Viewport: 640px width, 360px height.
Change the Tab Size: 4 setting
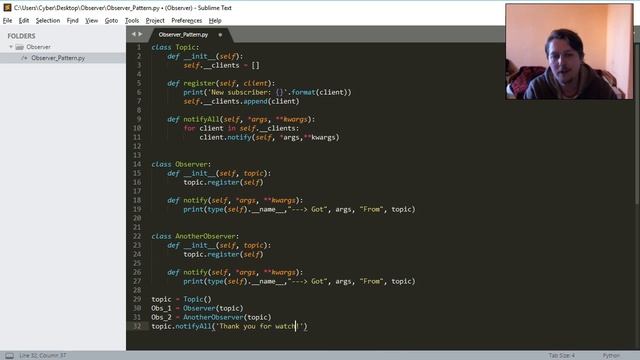click(561, 356)
